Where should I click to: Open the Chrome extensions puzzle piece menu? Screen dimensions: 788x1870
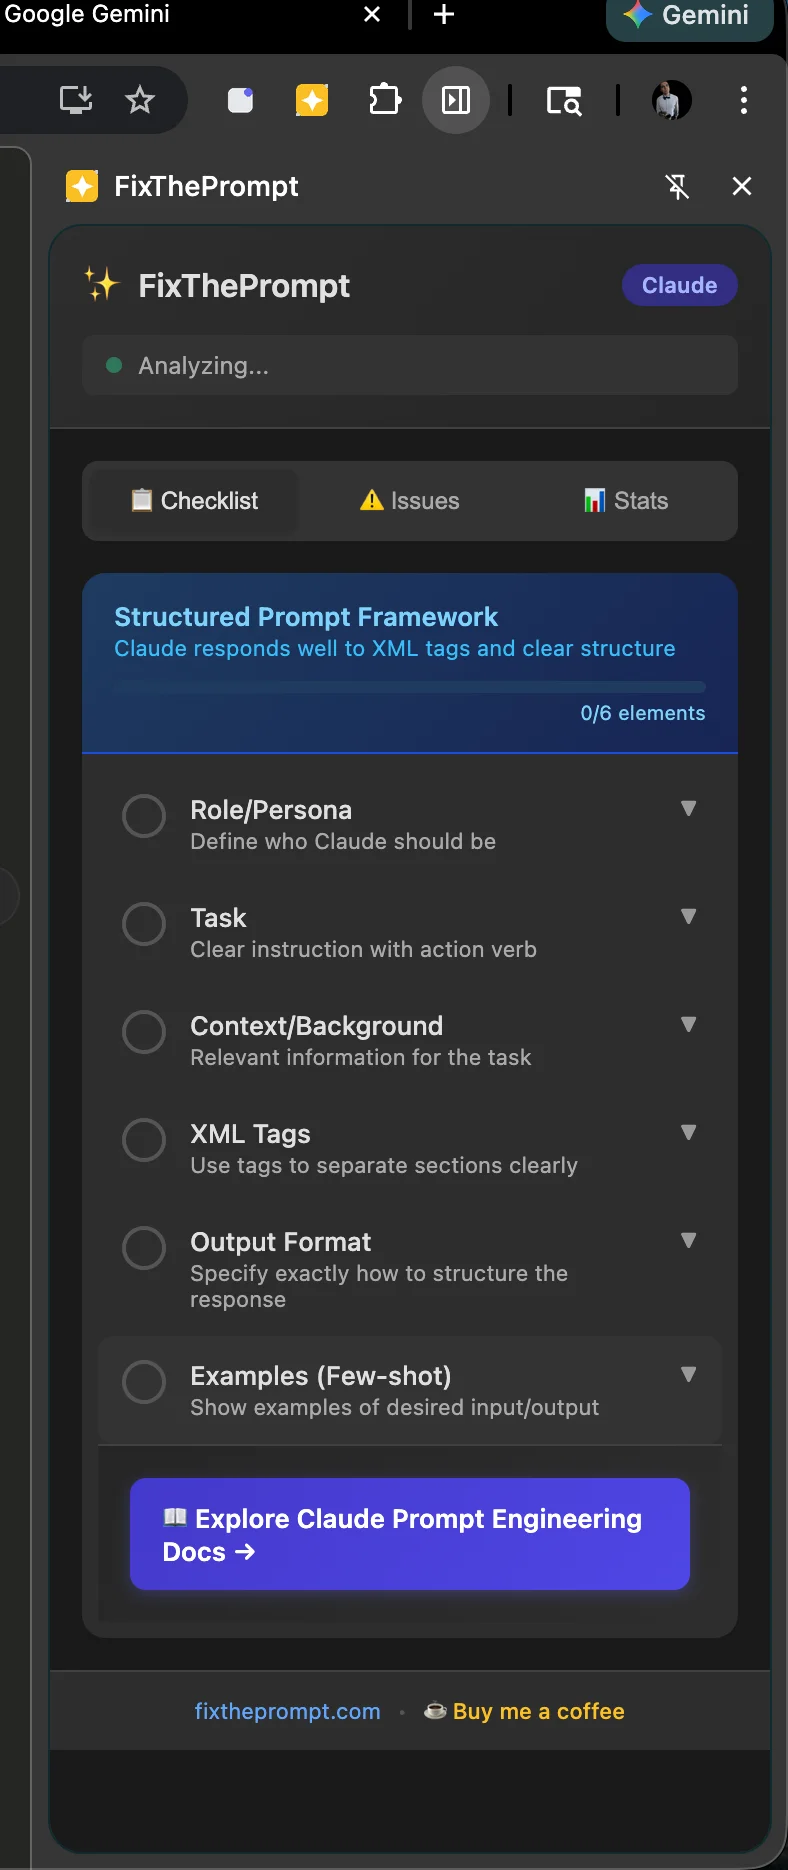coord(384,100)
